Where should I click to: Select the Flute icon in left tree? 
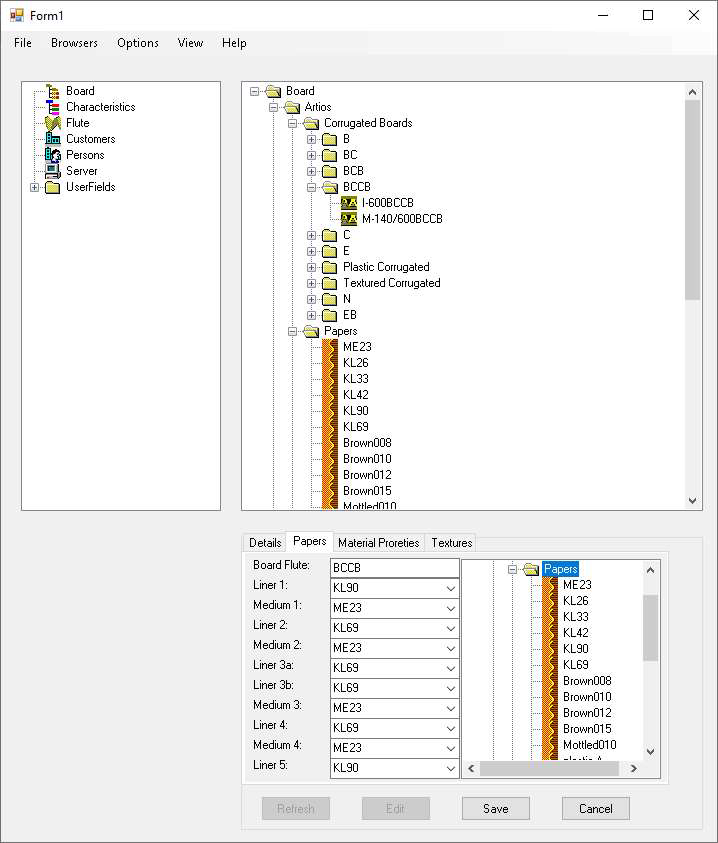53,123
